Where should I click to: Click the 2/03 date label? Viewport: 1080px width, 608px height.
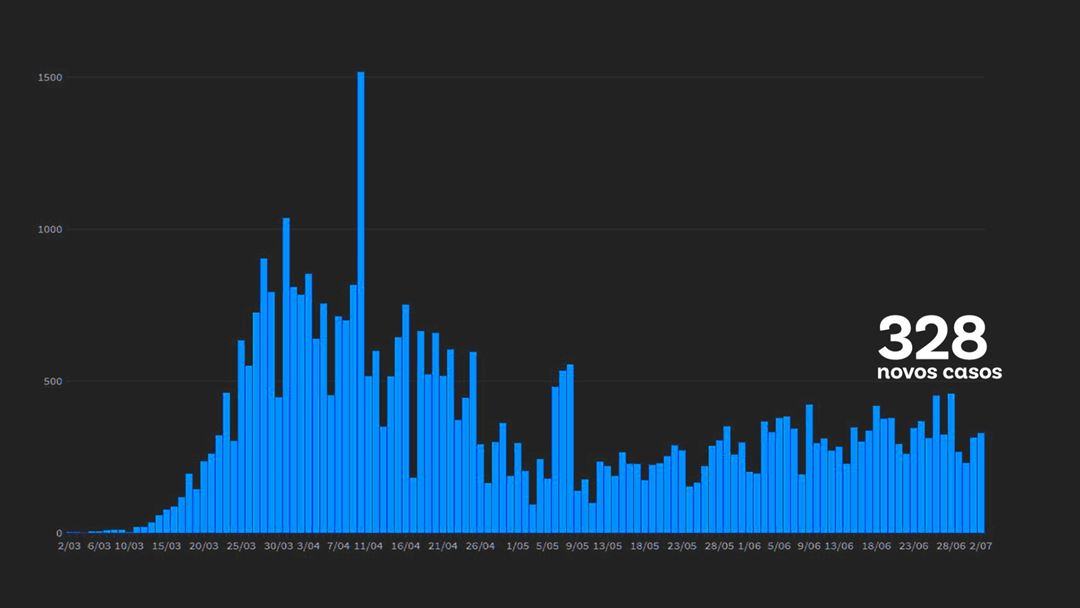(69, 546)
